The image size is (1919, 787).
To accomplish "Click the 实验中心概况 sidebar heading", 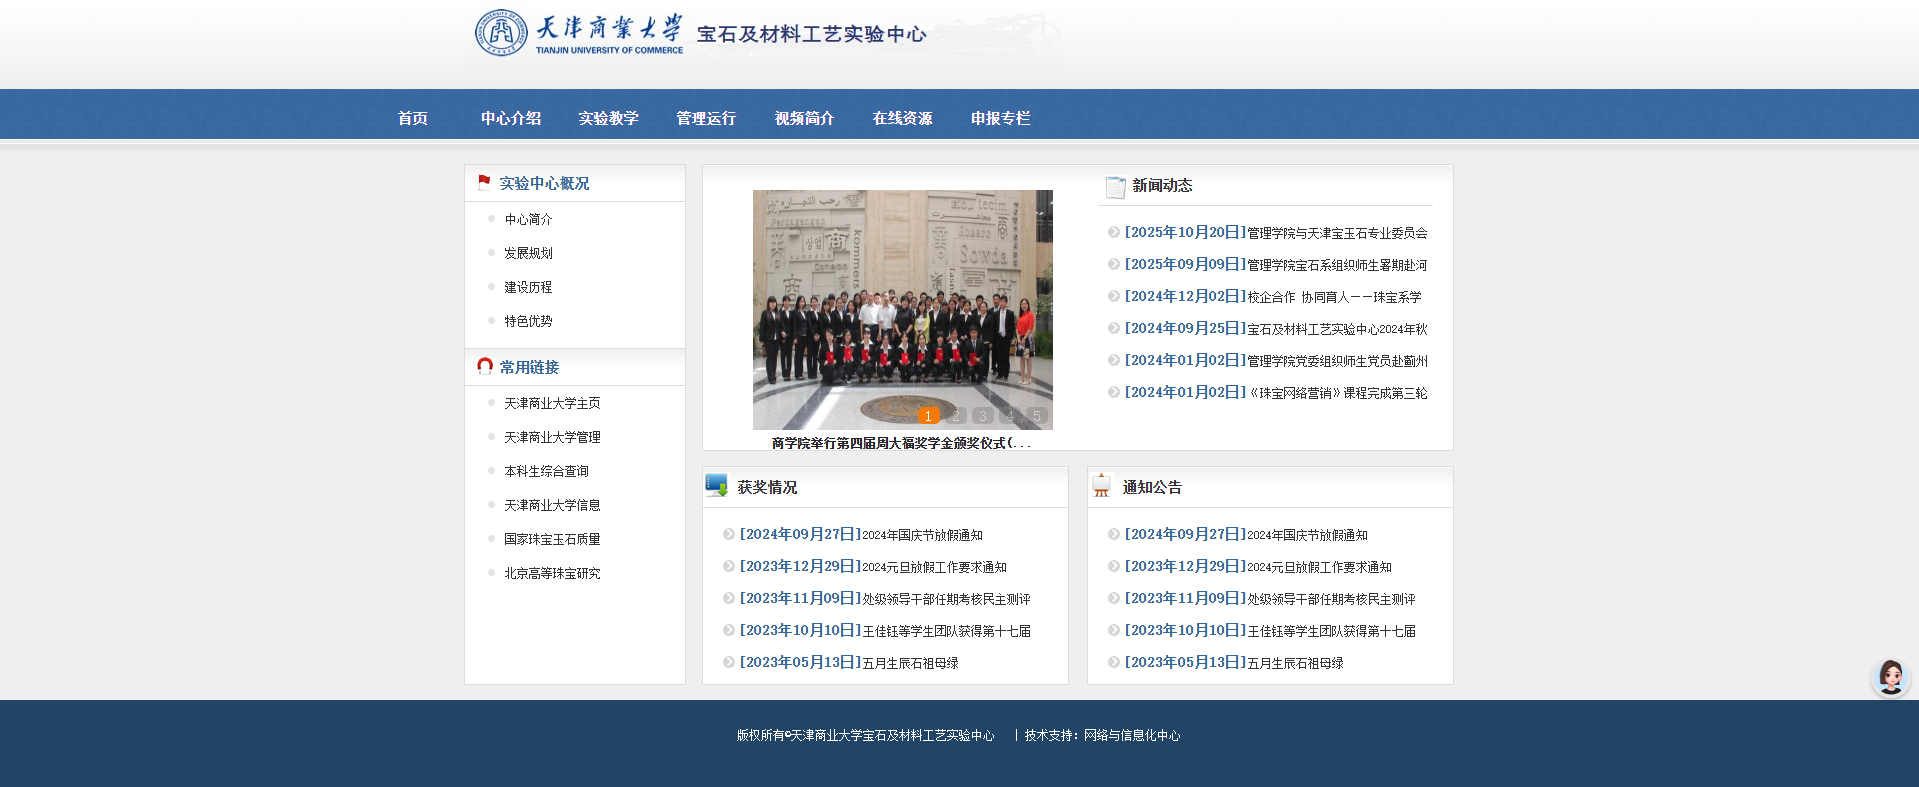I will [x=544, y=183].
